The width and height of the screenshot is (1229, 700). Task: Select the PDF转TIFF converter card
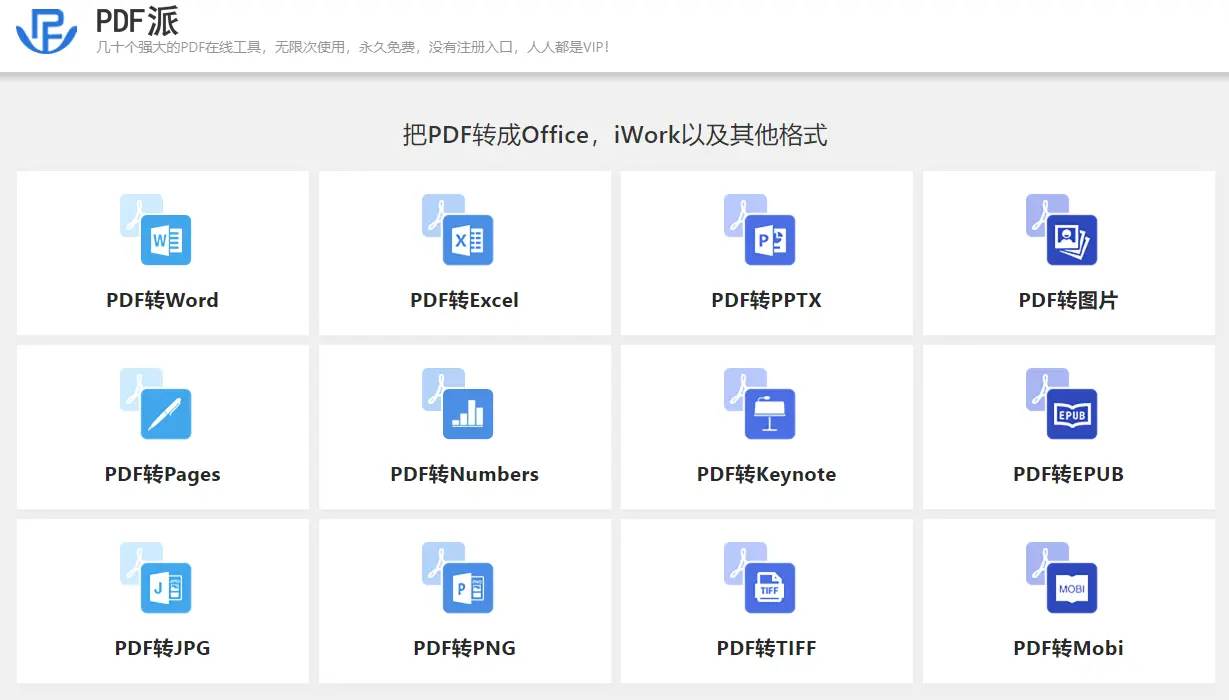click(766, 600)
